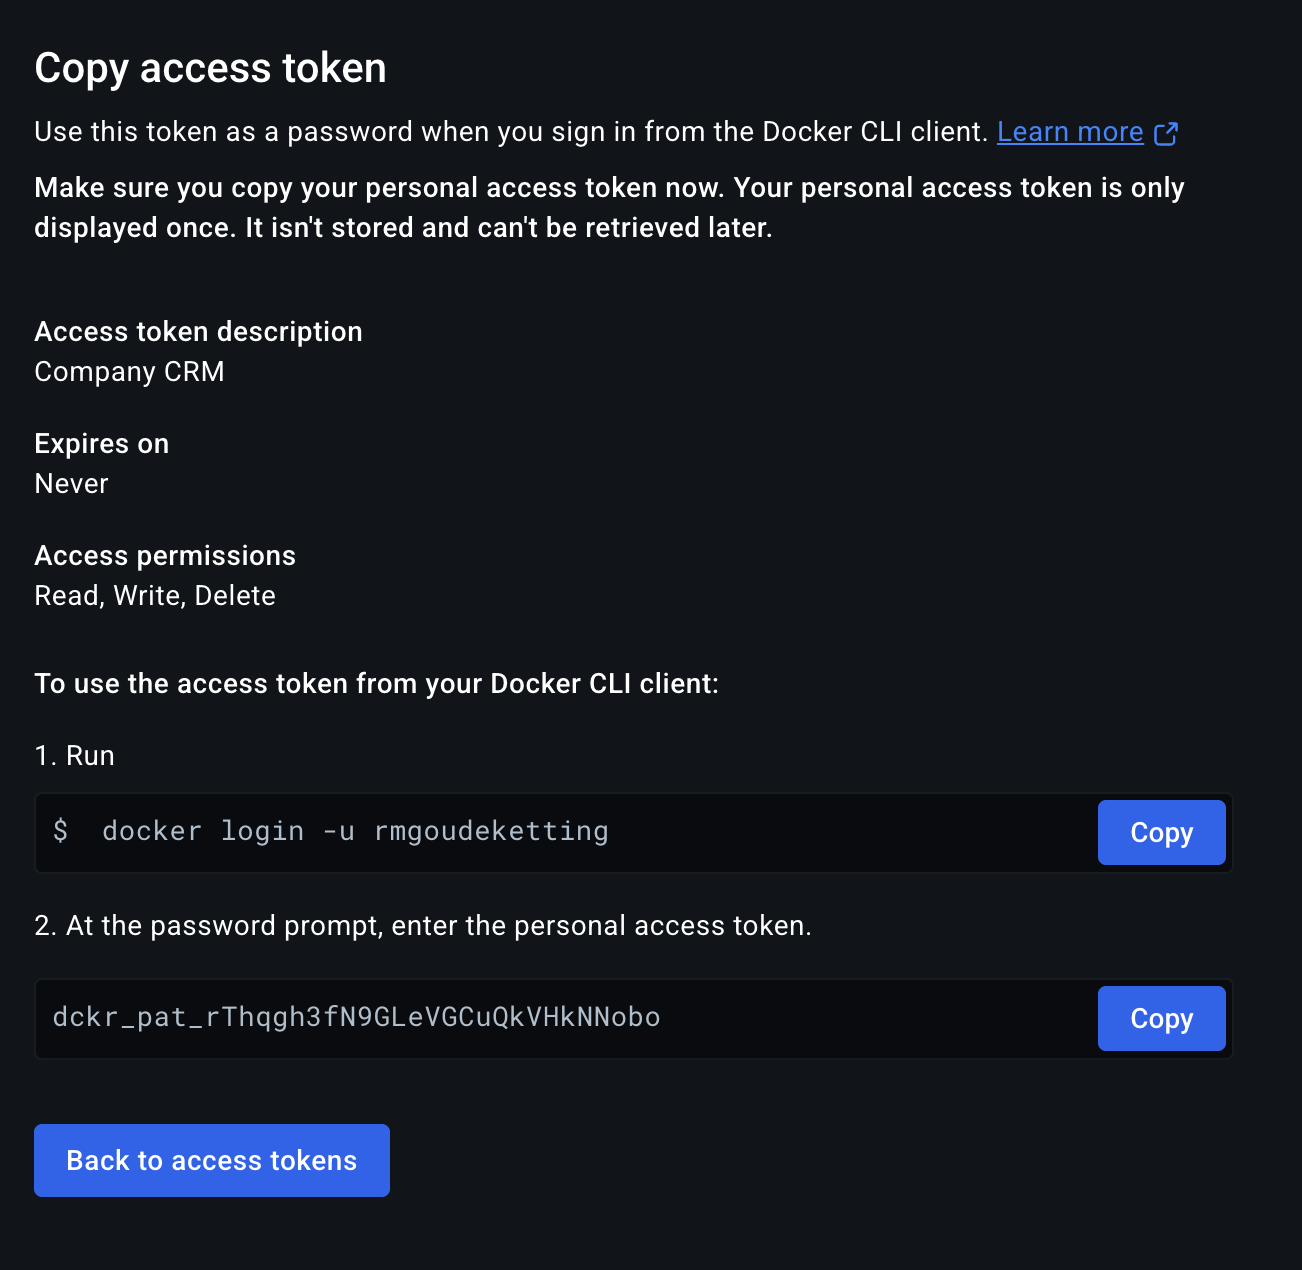1302x1270 pixels.
Task: Click step 1 Run instruction text
Action: (x=74, y=755)
